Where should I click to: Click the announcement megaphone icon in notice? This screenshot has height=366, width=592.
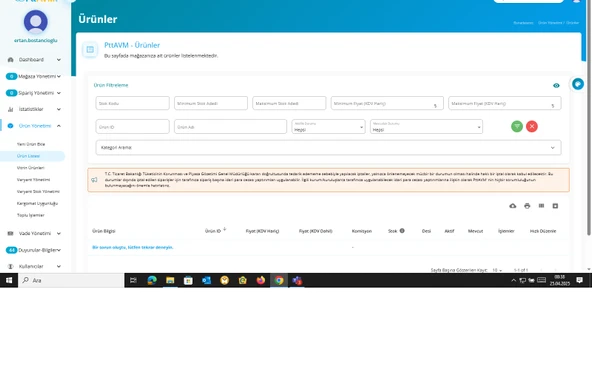(94, 180)
